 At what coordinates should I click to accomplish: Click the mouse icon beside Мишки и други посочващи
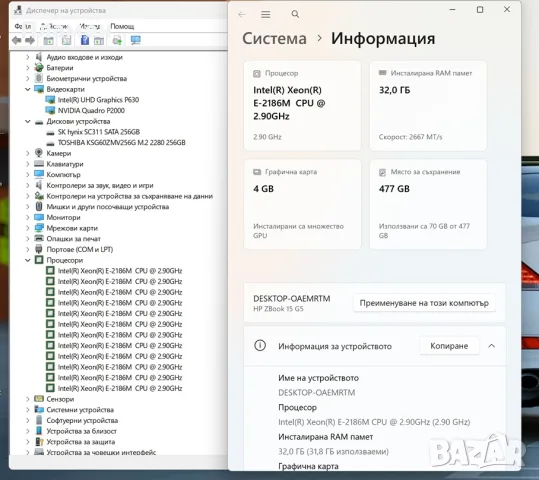pos(39,206)
